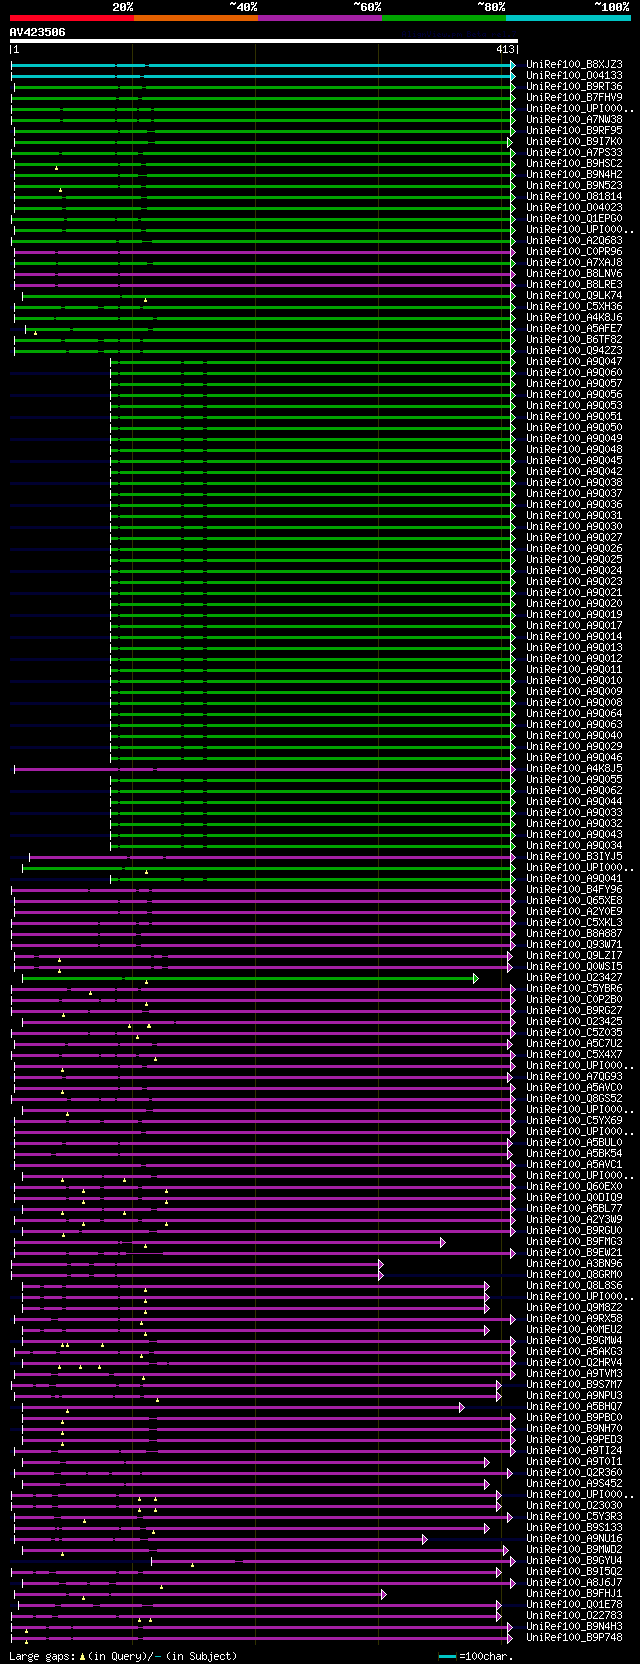Select the UniRef100_B9I7K0 label
Screen dimensions: 640x1664
tap(574, 141)
